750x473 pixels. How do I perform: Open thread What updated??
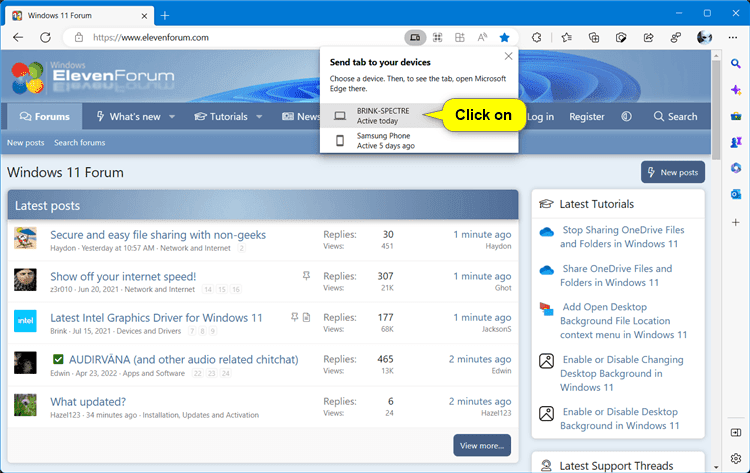88,402
